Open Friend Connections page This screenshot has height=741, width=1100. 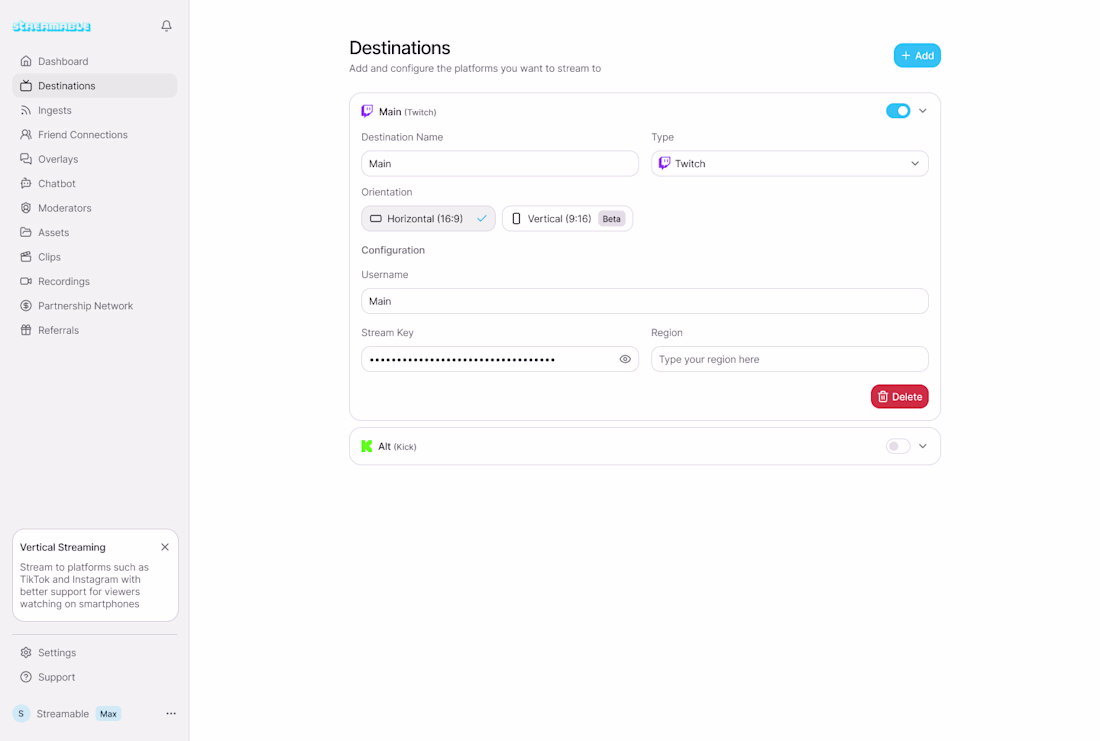pos(95,135)
